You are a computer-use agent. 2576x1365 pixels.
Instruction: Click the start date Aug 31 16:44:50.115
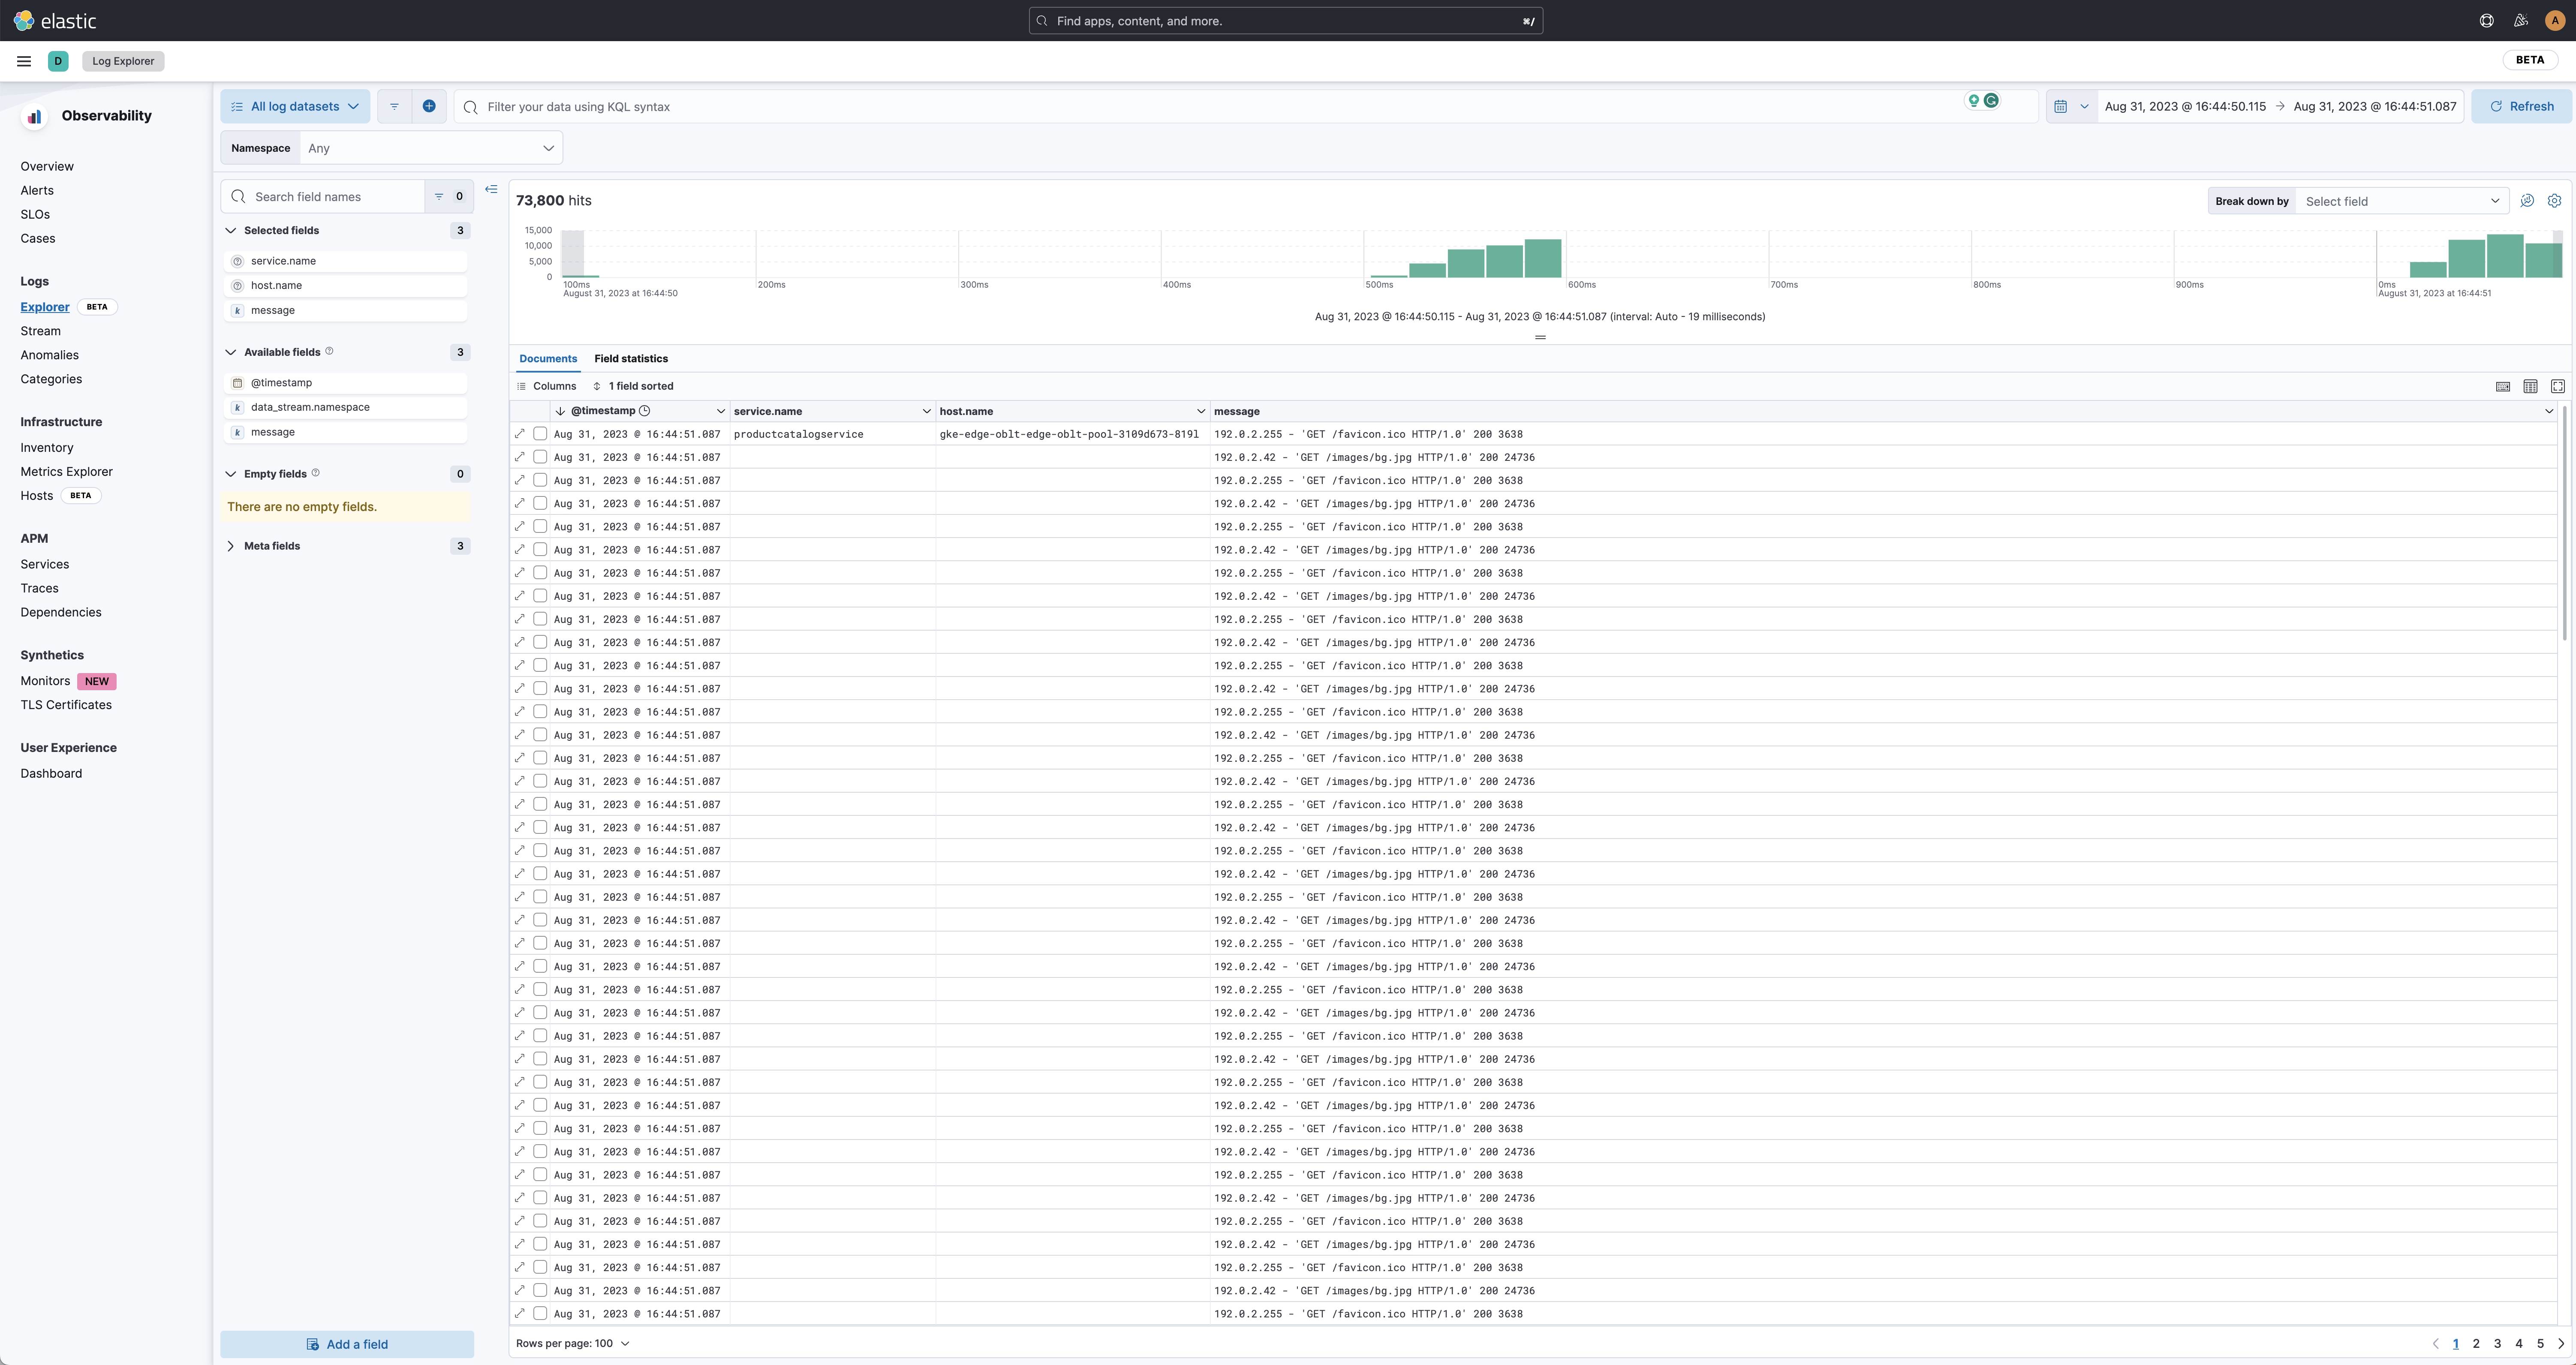click(2185, 106)
